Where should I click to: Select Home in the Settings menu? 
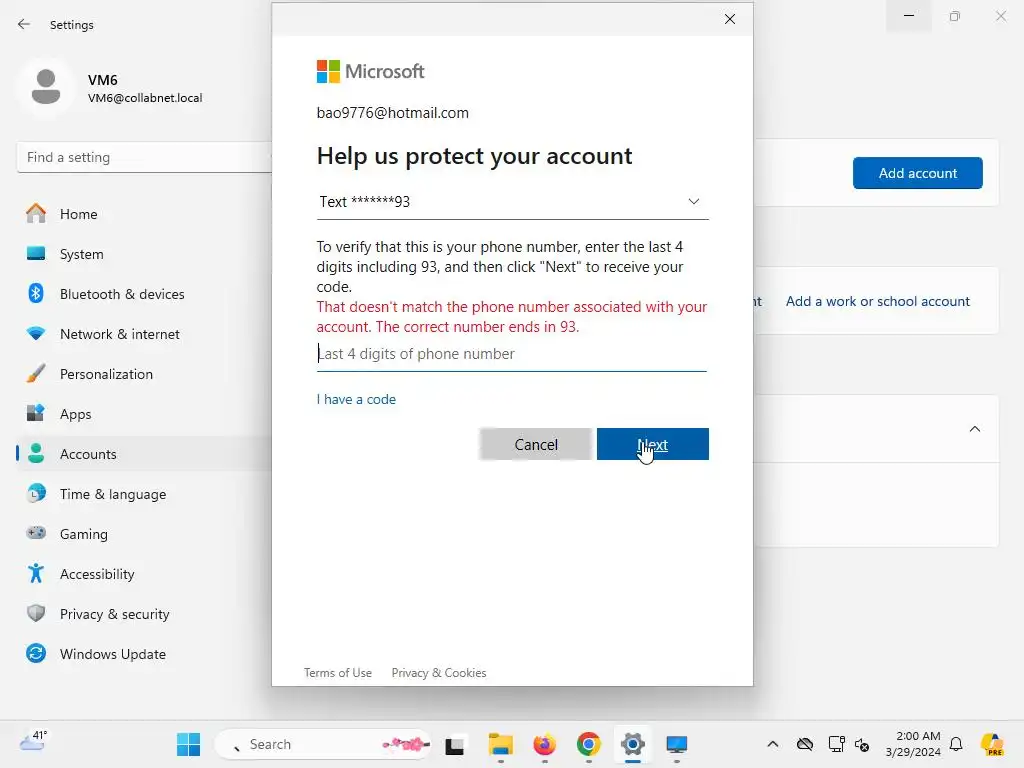(78, 214)
